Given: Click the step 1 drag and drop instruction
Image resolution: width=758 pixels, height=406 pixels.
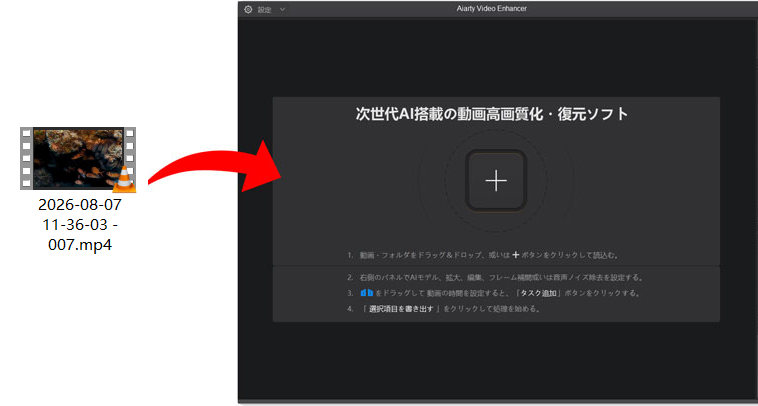Looking at the screenshot, I should [483, 255].
